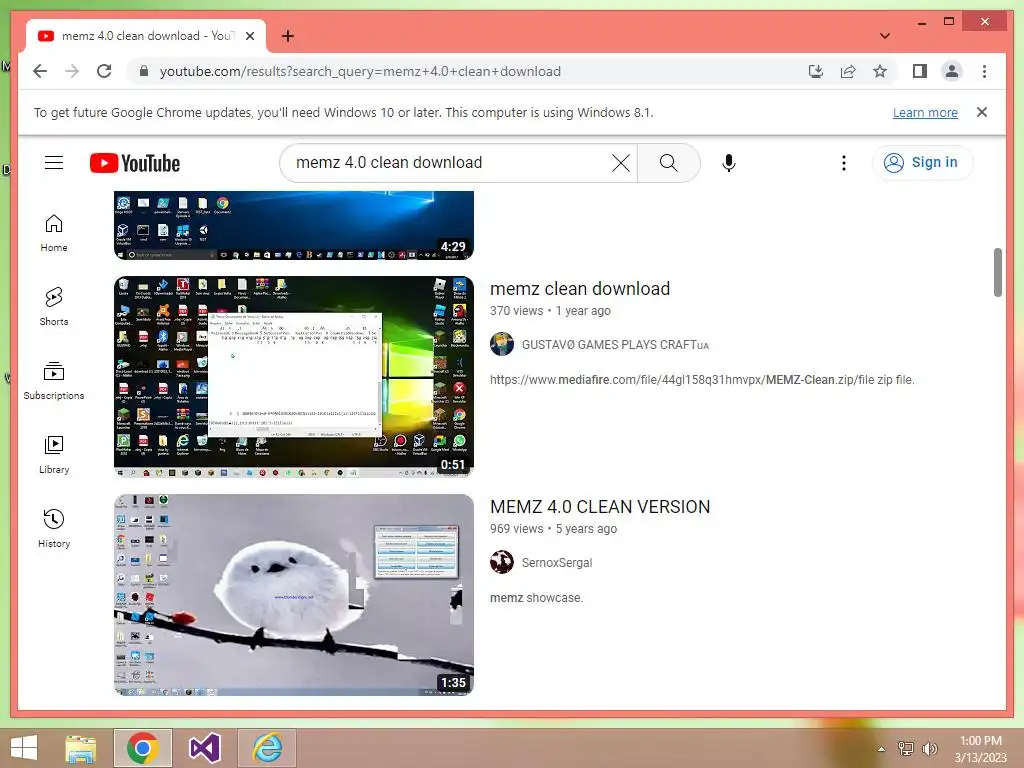1024x768 pixels.
Task: Click the address bar URL
Action: tap(360, 71)
